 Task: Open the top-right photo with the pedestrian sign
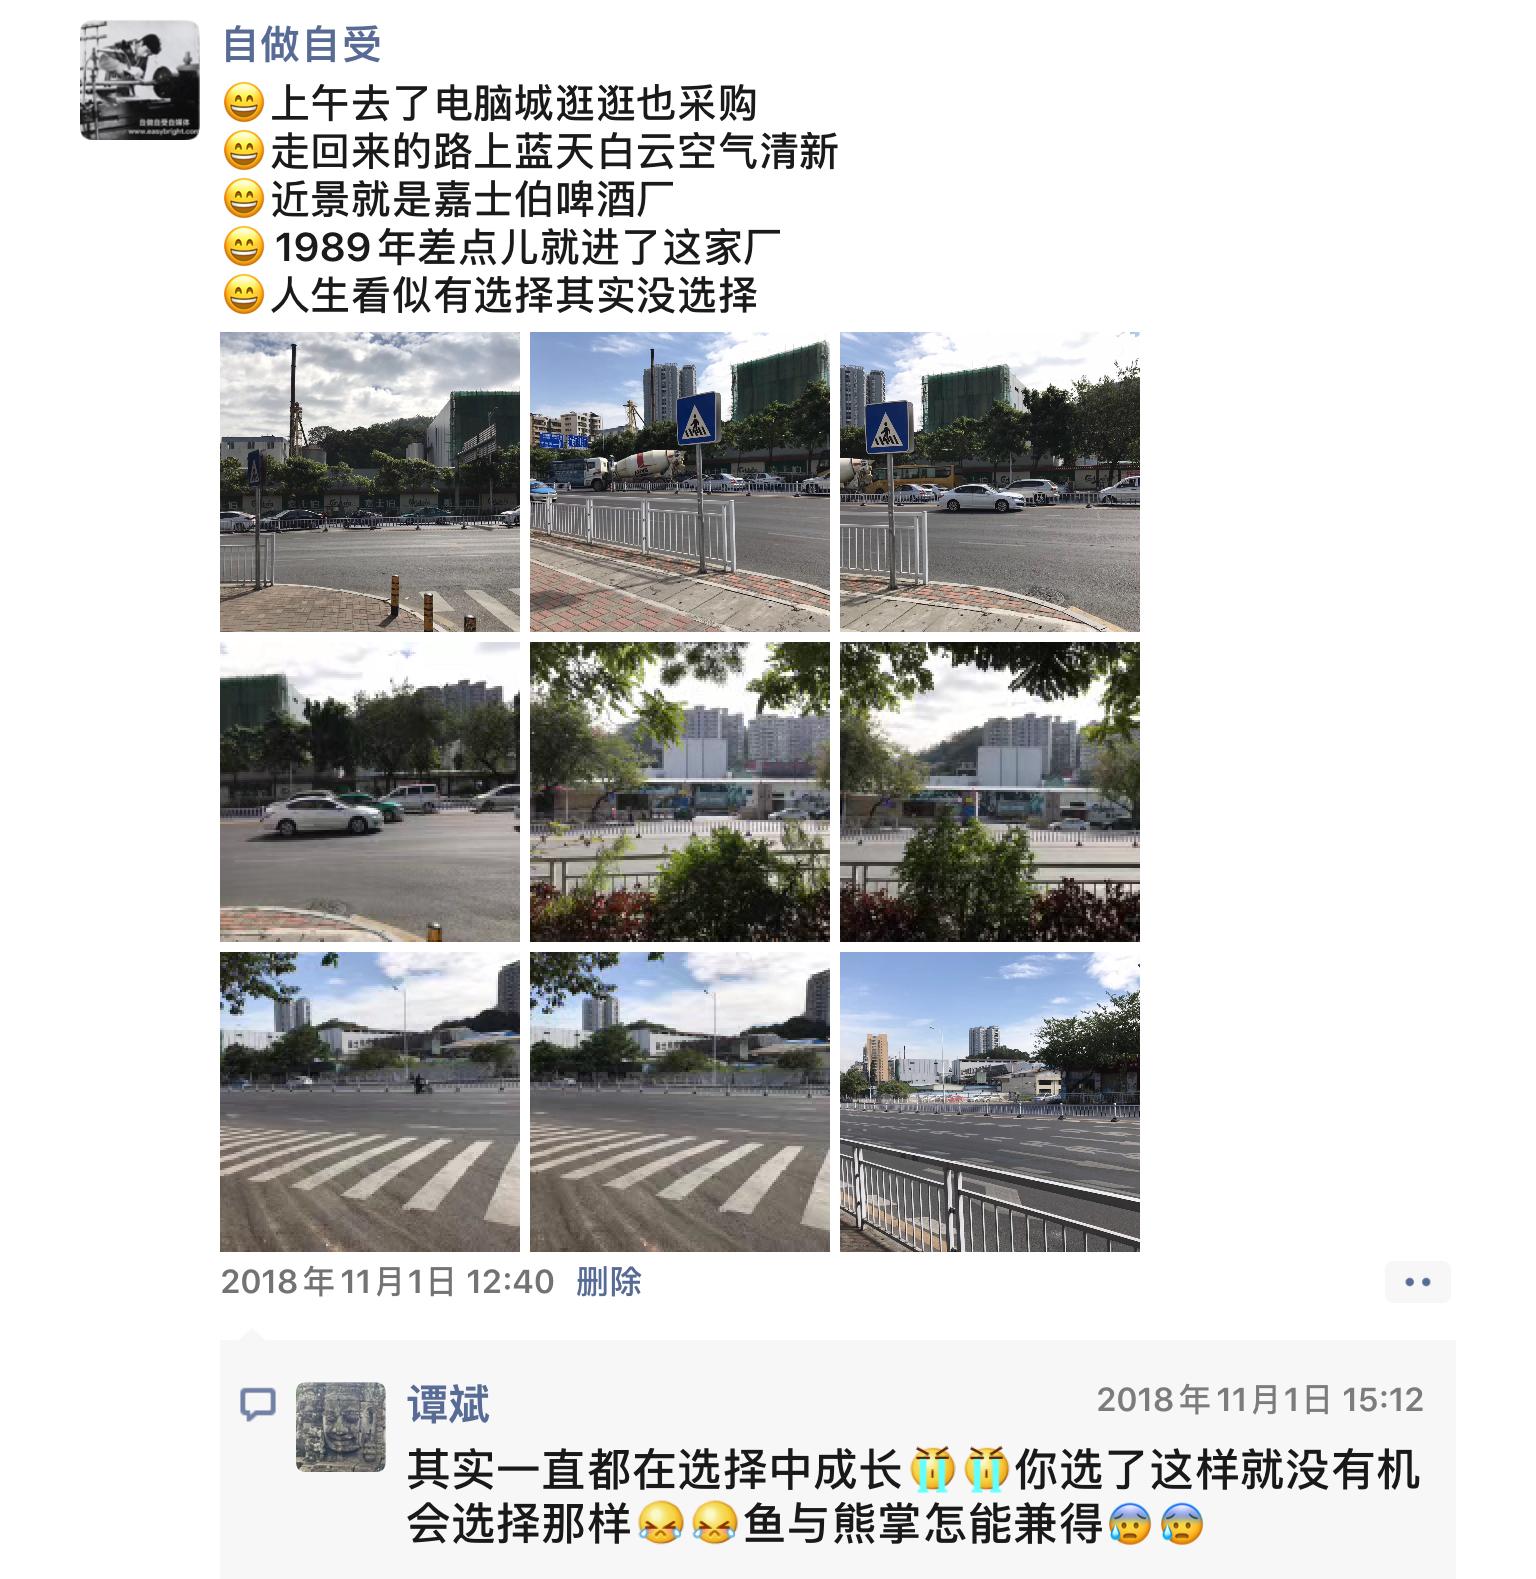point(990,482)
